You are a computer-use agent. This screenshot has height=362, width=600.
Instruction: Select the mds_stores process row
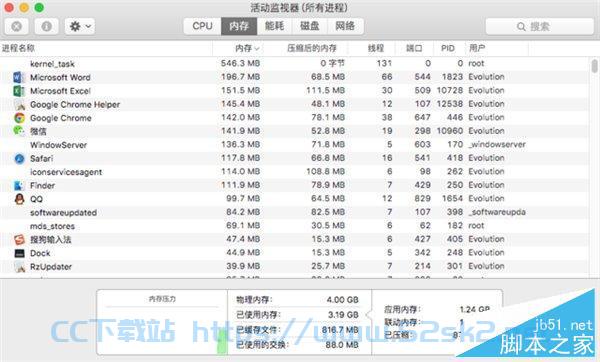[295, 226]
